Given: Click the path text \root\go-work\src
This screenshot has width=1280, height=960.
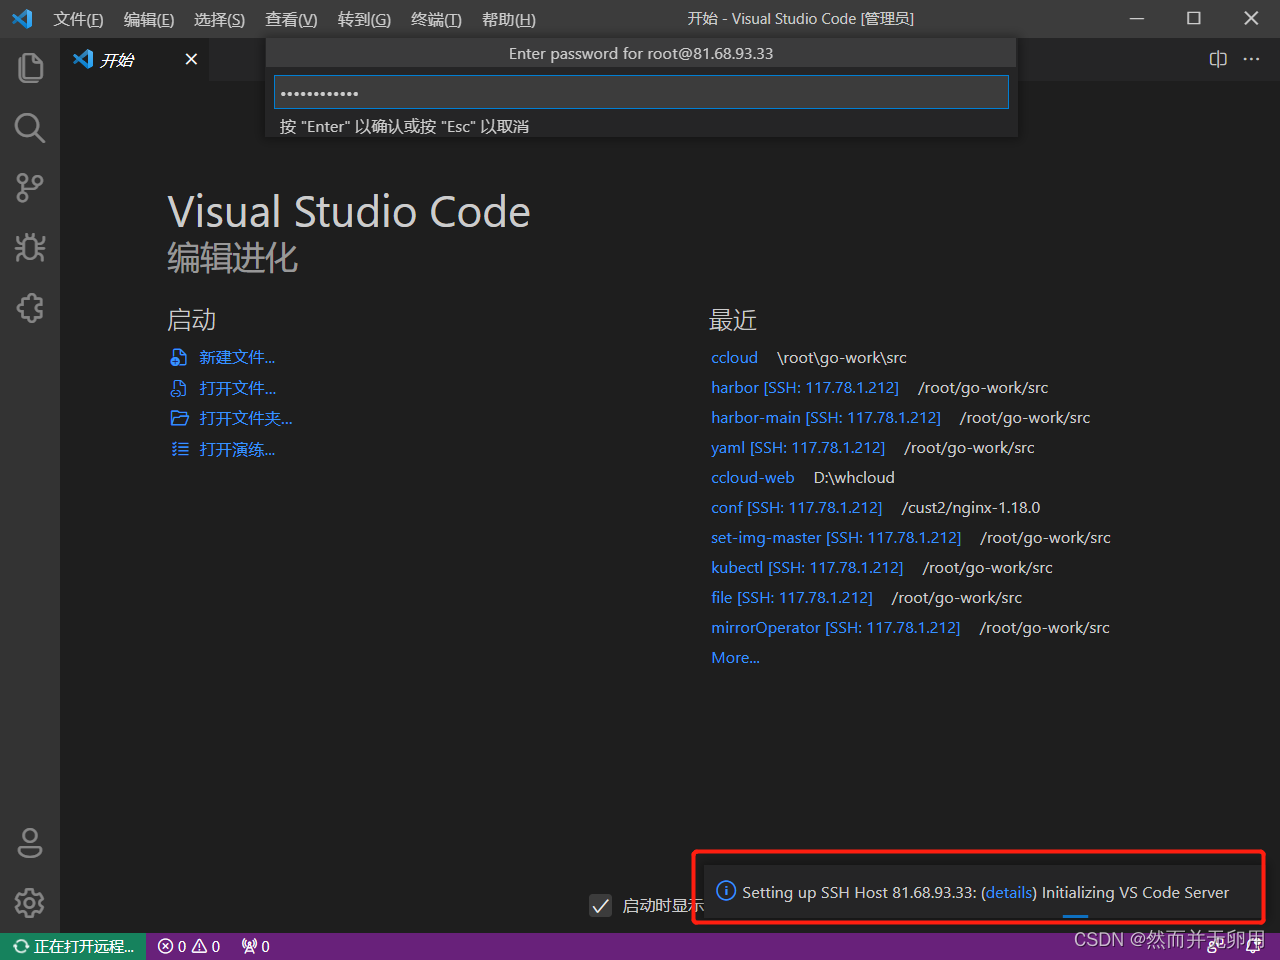Looking at the screenshot, I should click(x=842, y=358).
